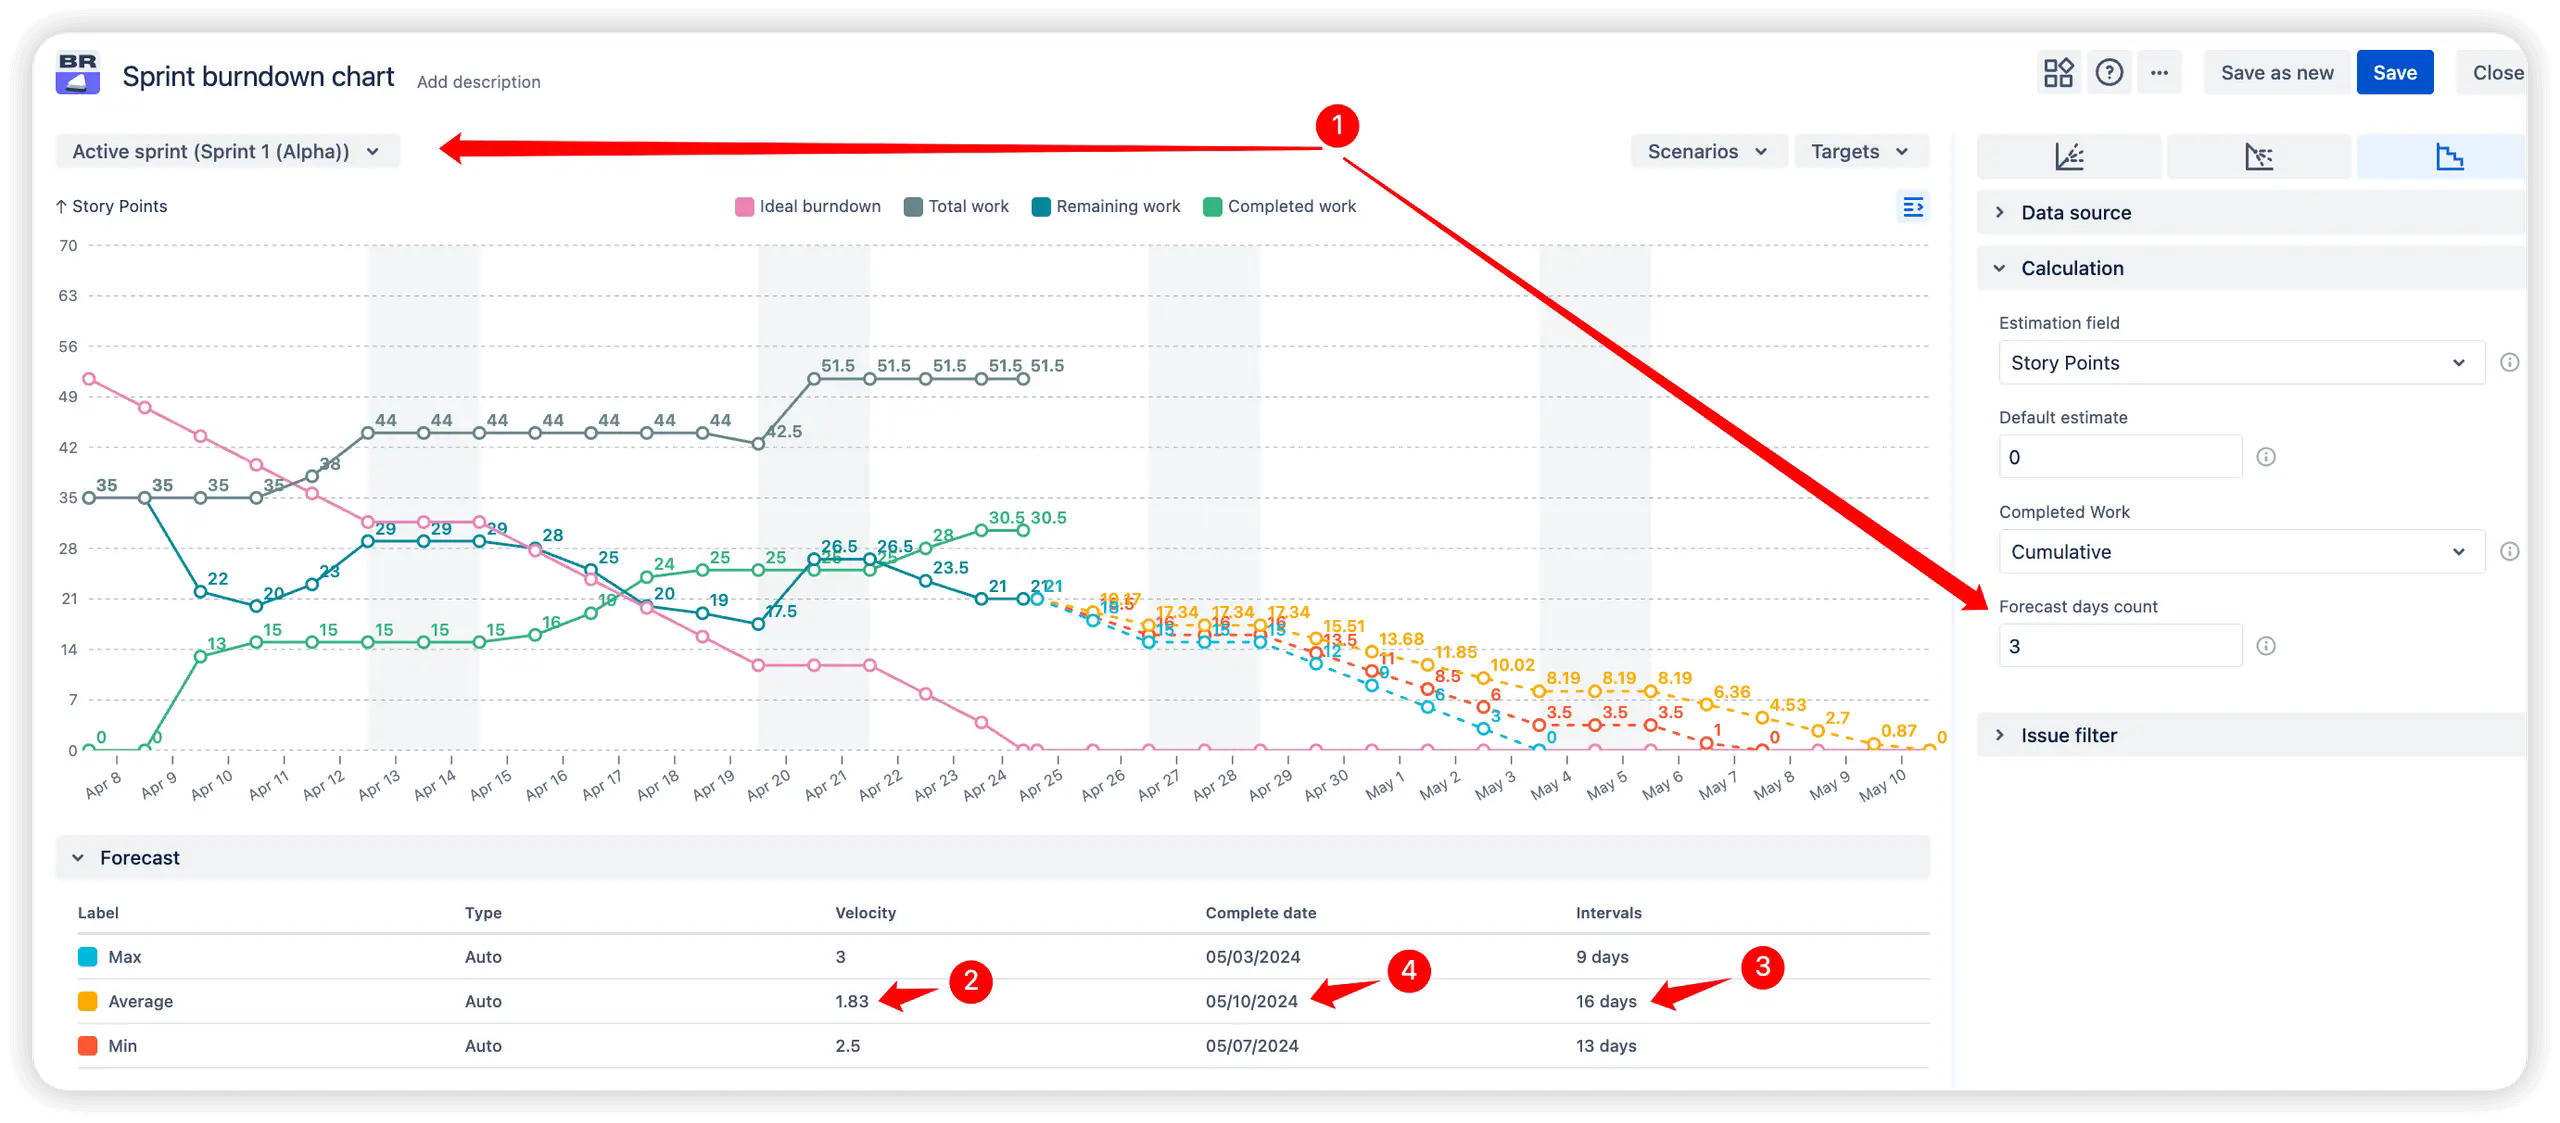Click the info icon next to Forecast days count
Screen dimensions: 2560x1123
pos(2267,645)
